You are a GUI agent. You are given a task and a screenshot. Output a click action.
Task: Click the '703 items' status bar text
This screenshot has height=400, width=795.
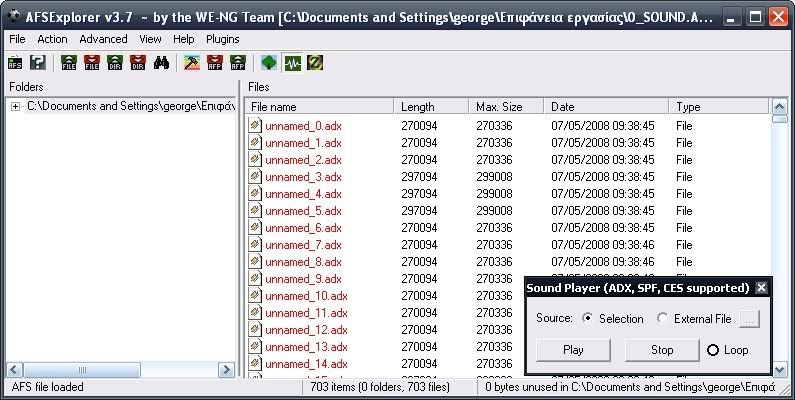[x=380, y=387]
